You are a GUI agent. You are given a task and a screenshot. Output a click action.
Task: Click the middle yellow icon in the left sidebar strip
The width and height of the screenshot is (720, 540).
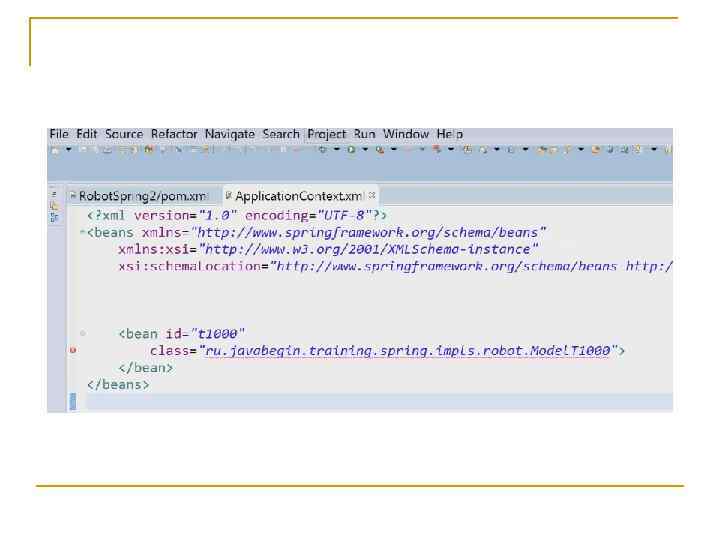click(x=54, y=206)
